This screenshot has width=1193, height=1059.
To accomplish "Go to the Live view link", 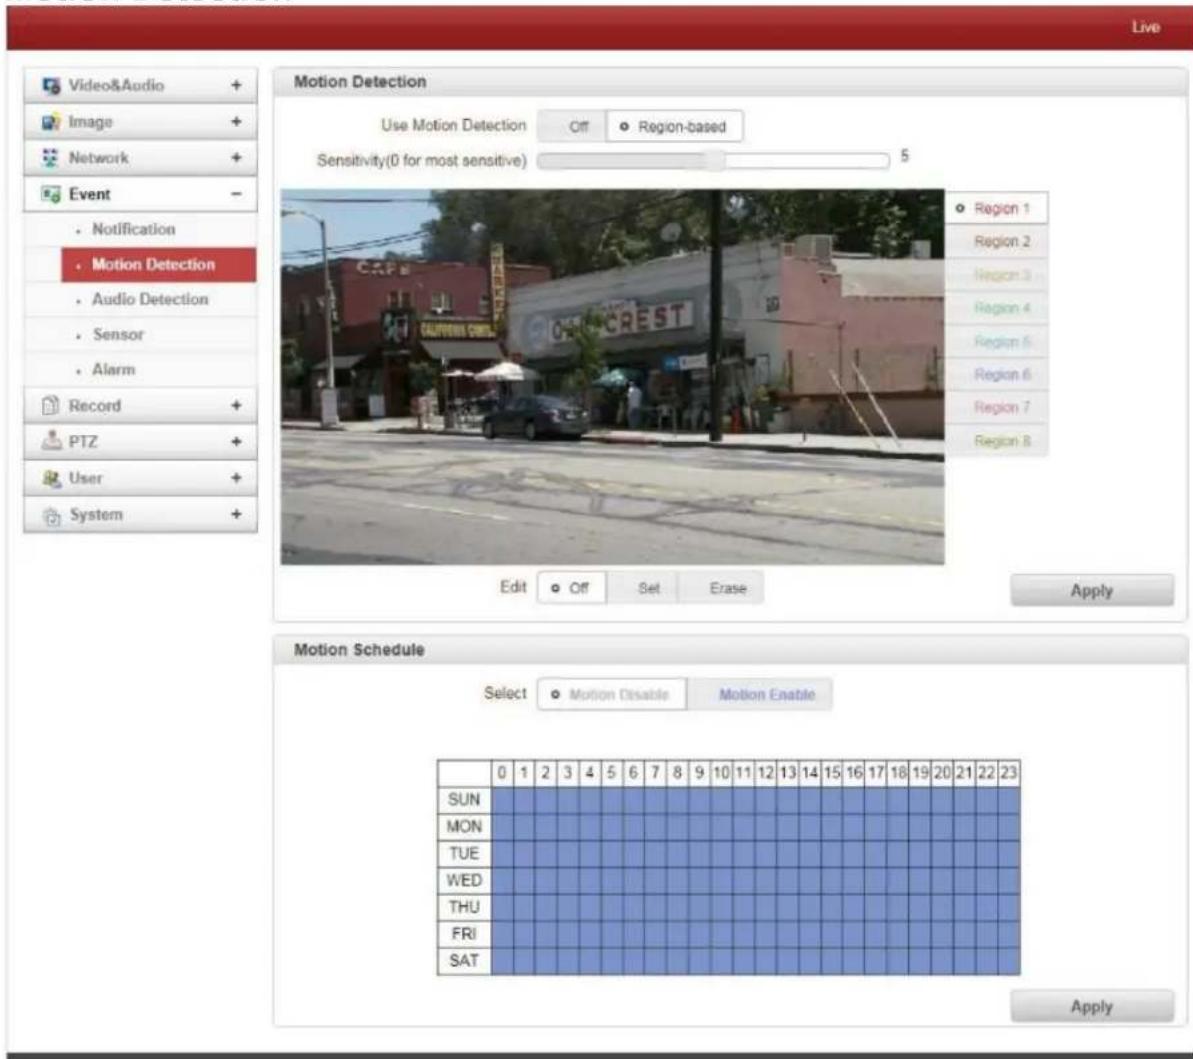I will 1145,27.
